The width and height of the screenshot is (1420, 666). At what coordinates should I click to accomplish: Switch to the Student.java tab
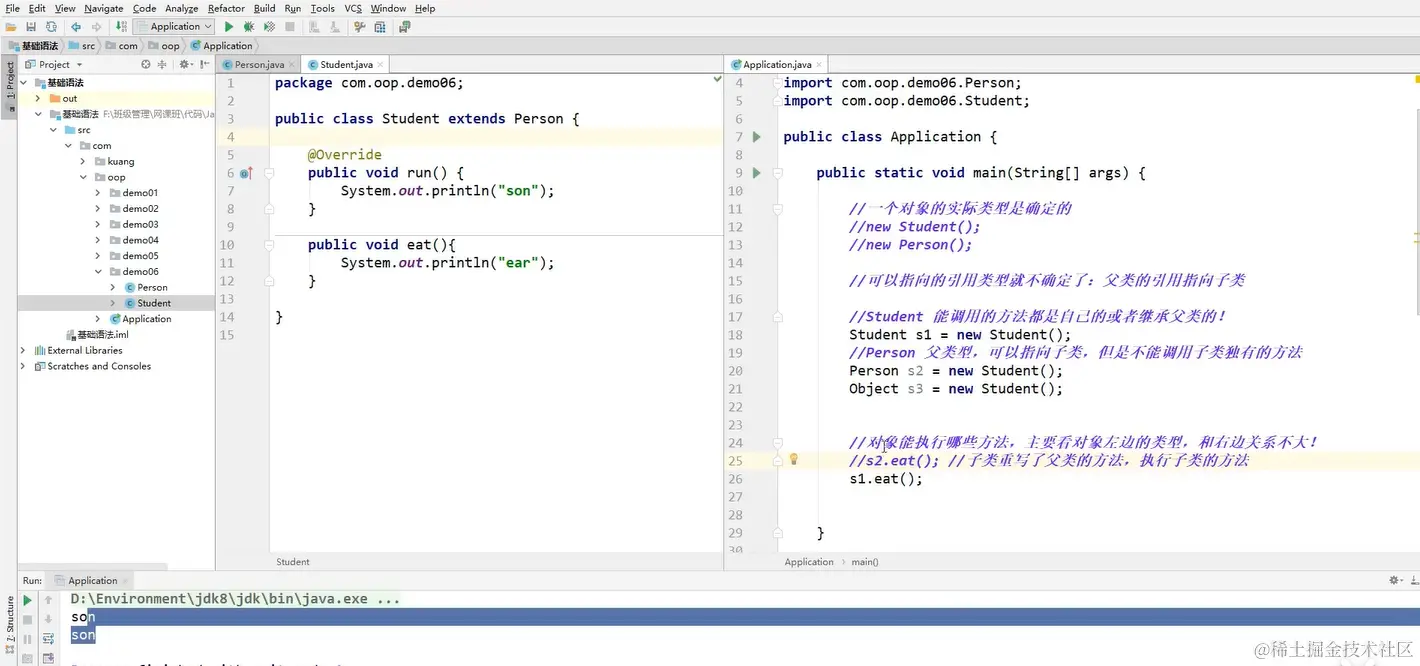click(x=346, y=64)
